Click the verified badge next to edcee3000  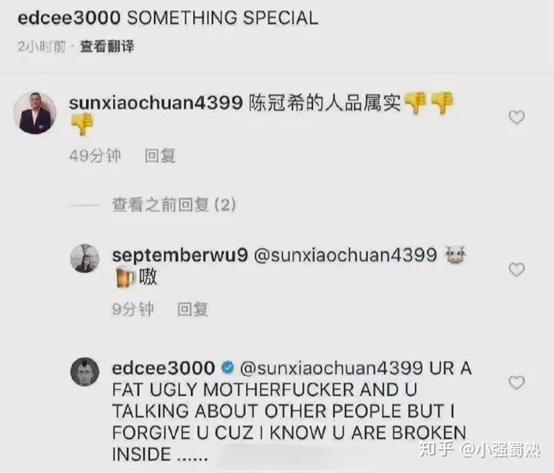pyautogui.click(x=228, y=368)
